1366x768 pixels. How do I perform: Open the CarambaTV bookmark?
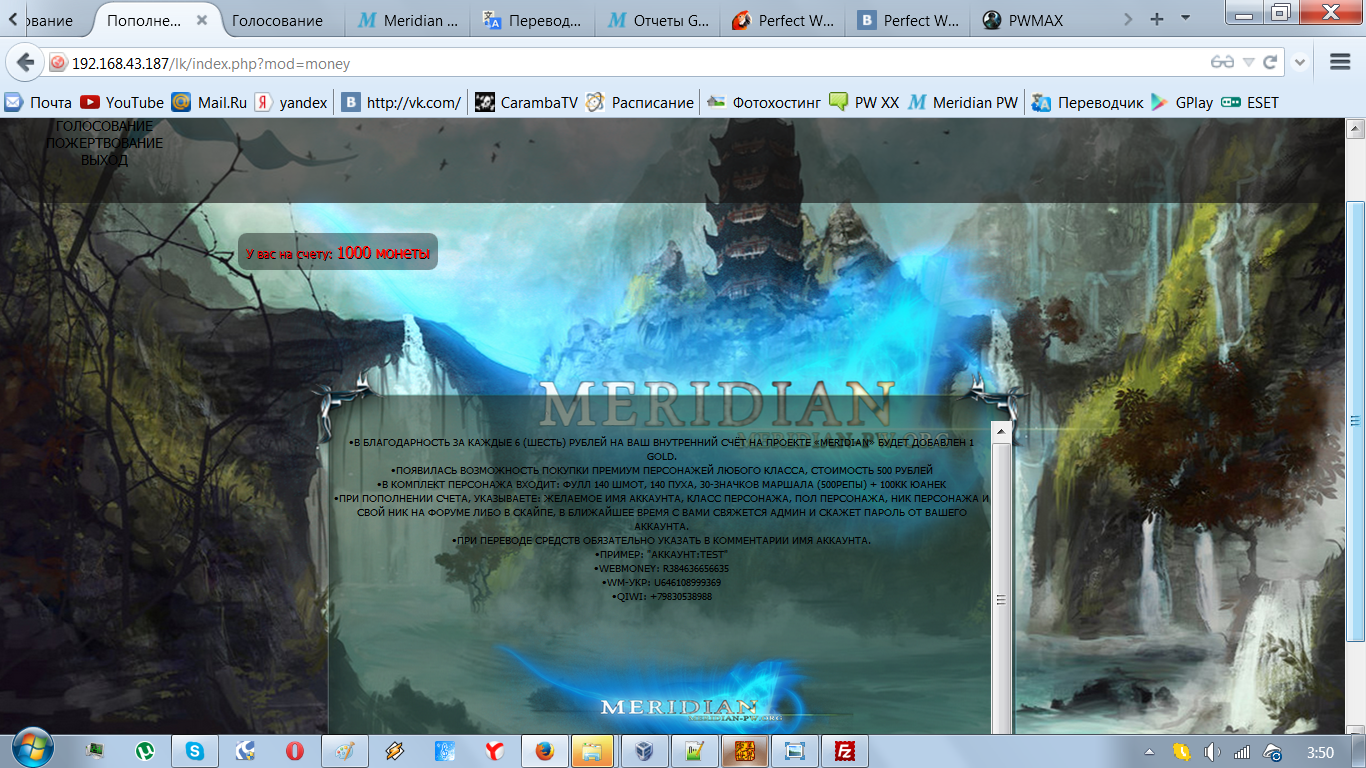coord(526,102)
